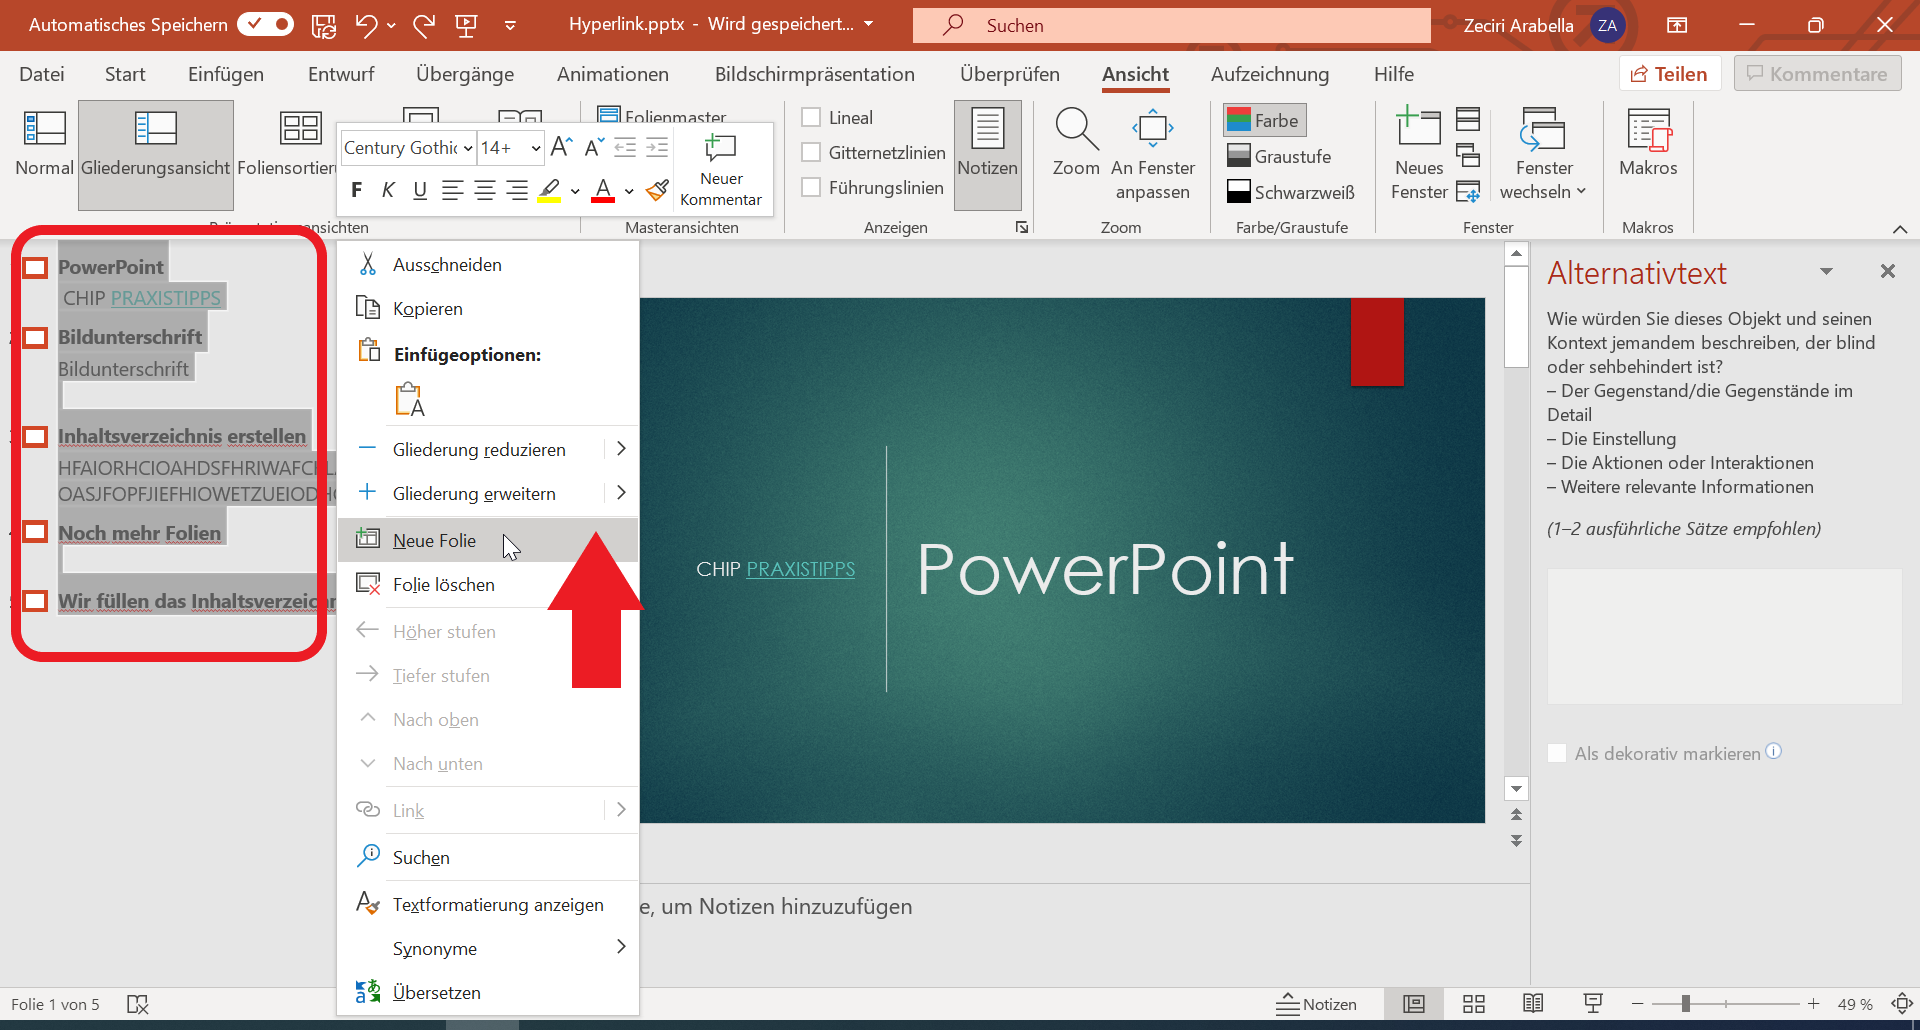1920x1030 pixels.
Task: Adjust the zoom slider handle
Action: 1686,1004
